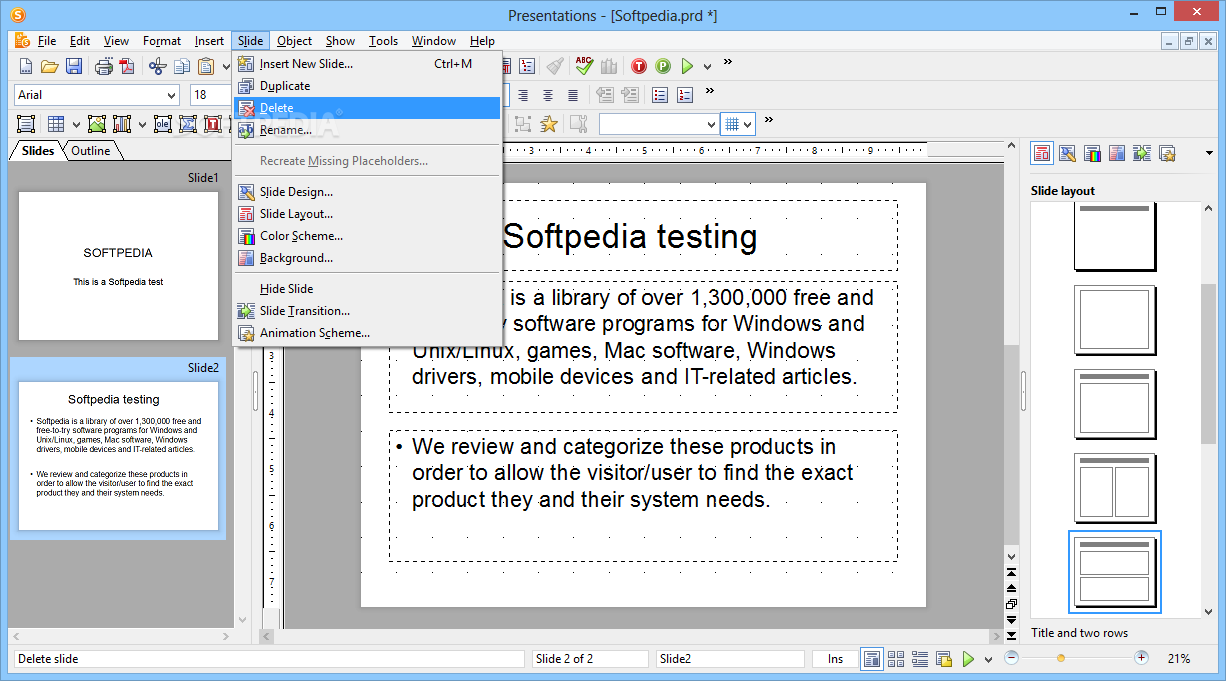Expand the table insert dropdown arrow
Screen dimensions: 1226x681
click(x=76, y=125)
